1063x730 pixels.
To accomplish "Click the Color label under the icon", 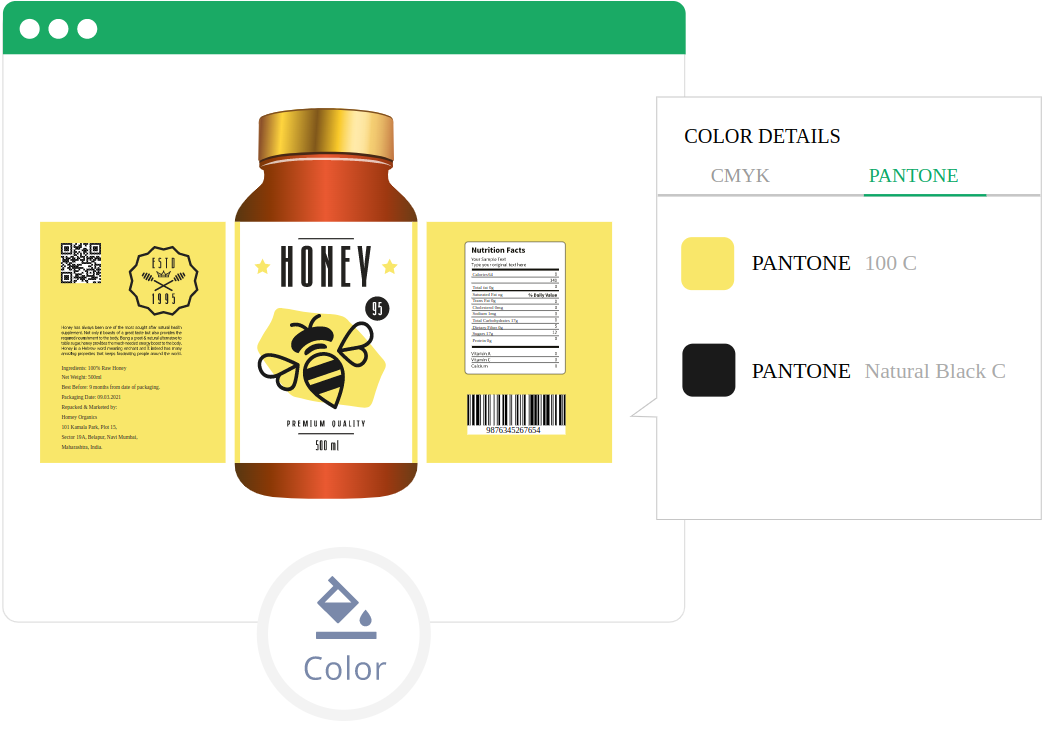I will tap(345, 669).
